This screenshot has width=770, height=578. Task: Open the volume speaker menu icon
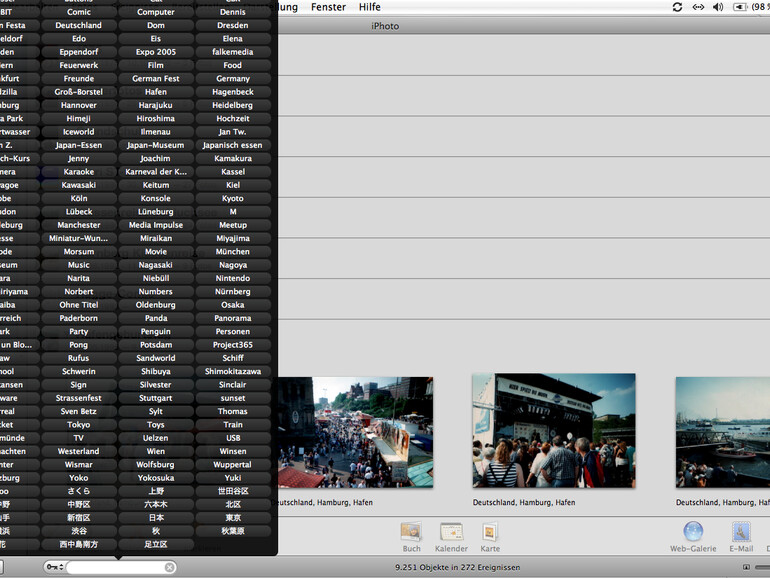pos(718,7)
